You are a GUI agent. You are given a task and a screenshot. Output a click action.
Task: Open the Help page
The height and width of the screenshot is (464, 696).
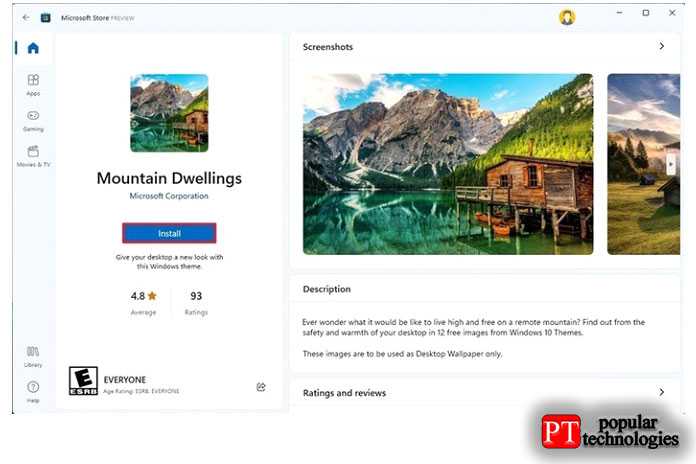pyautogui.click(x=33, y=392)
